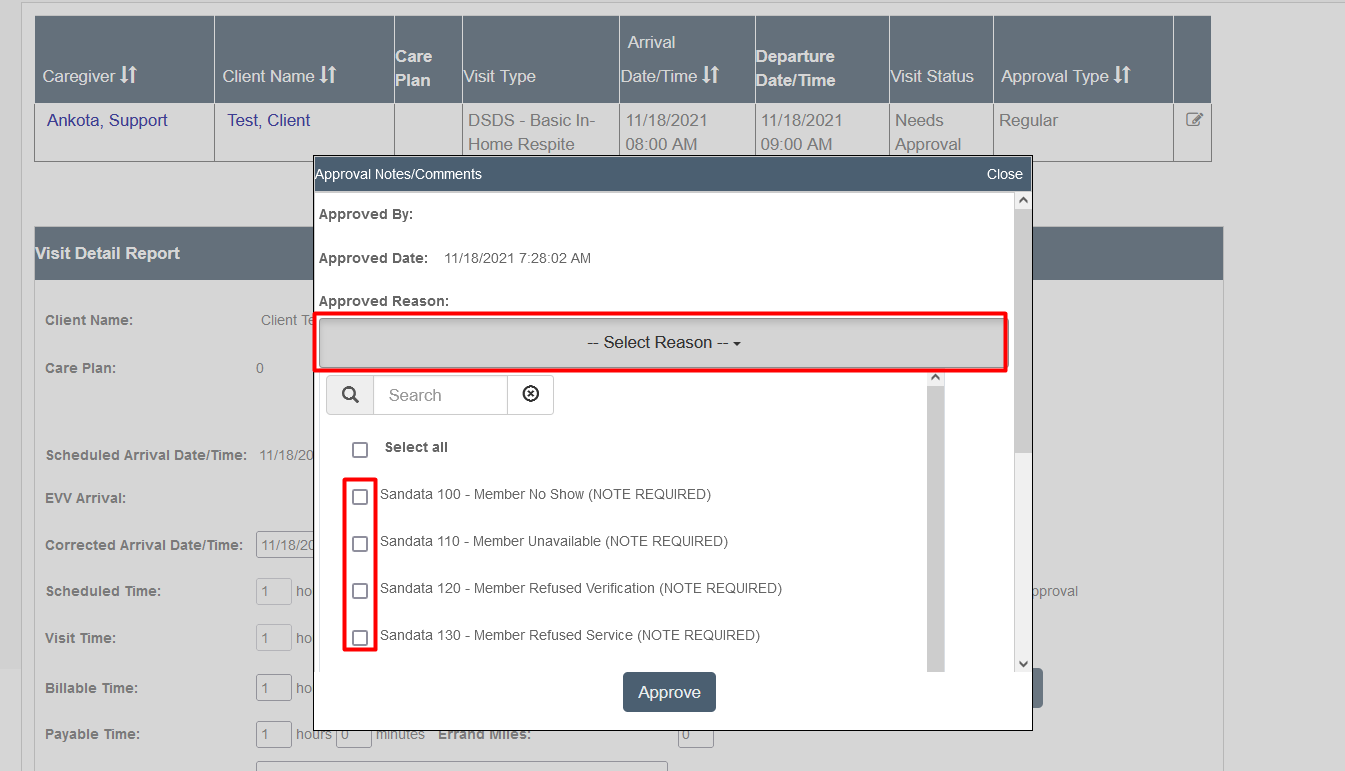Open the Test, Client record link
The image size is (1345, 771).
[x=267, y=119]
